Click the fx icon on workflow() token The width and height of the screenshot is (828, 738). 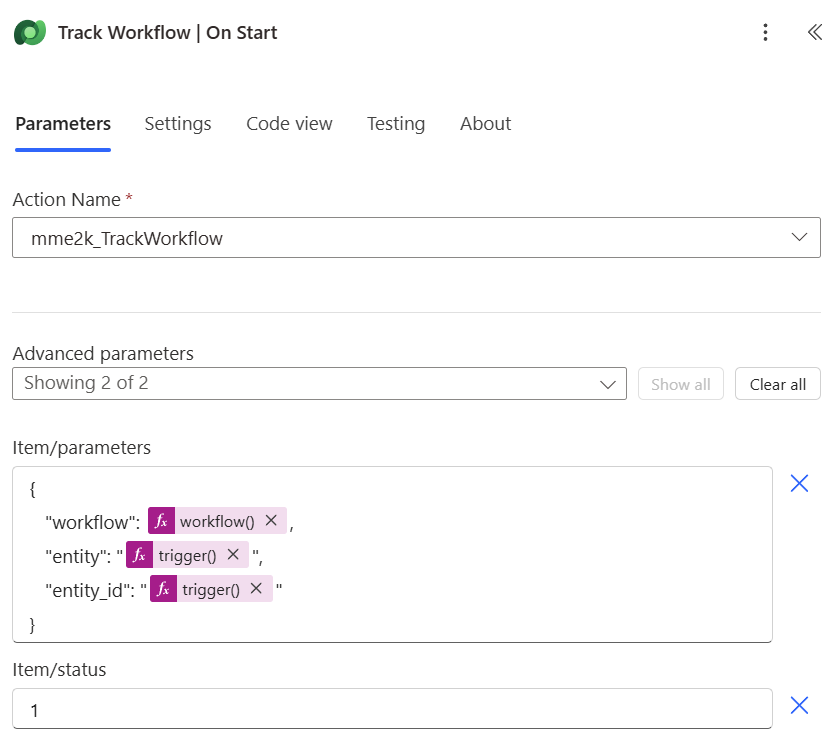pyautogui.click(x=161, y=521)
